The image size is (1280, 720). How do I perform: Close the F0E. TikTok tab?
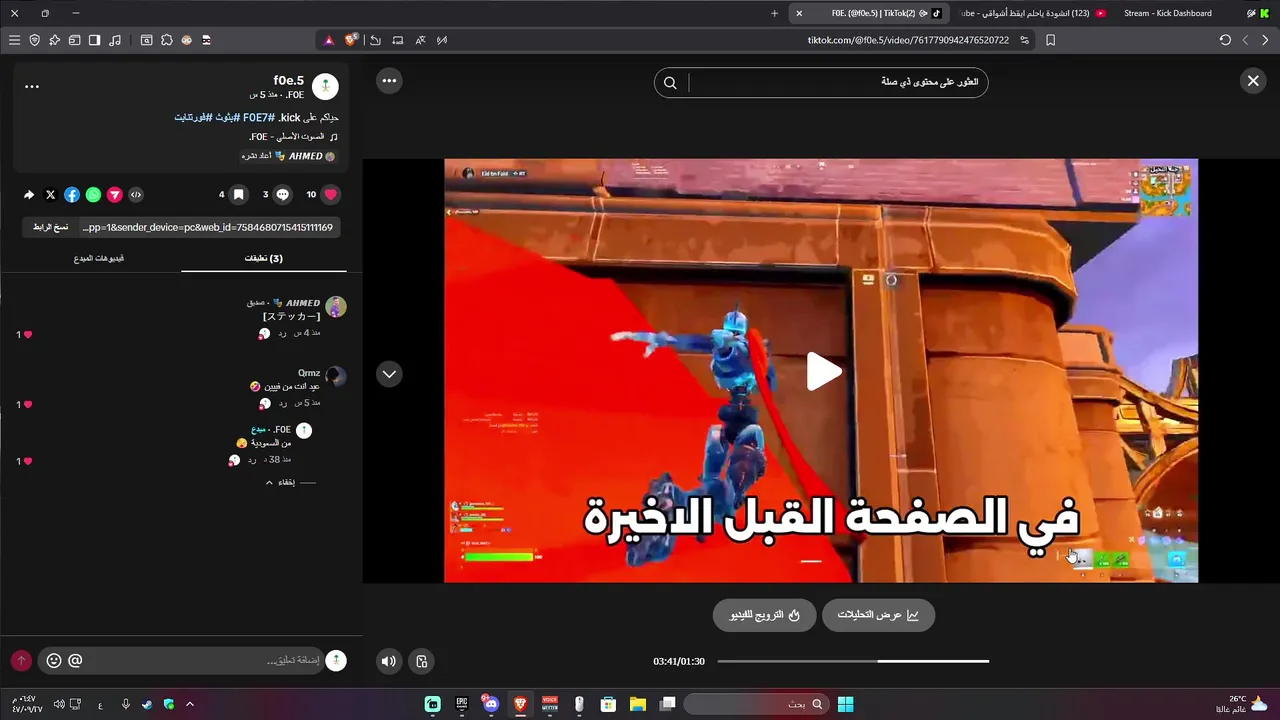point(799,13)
